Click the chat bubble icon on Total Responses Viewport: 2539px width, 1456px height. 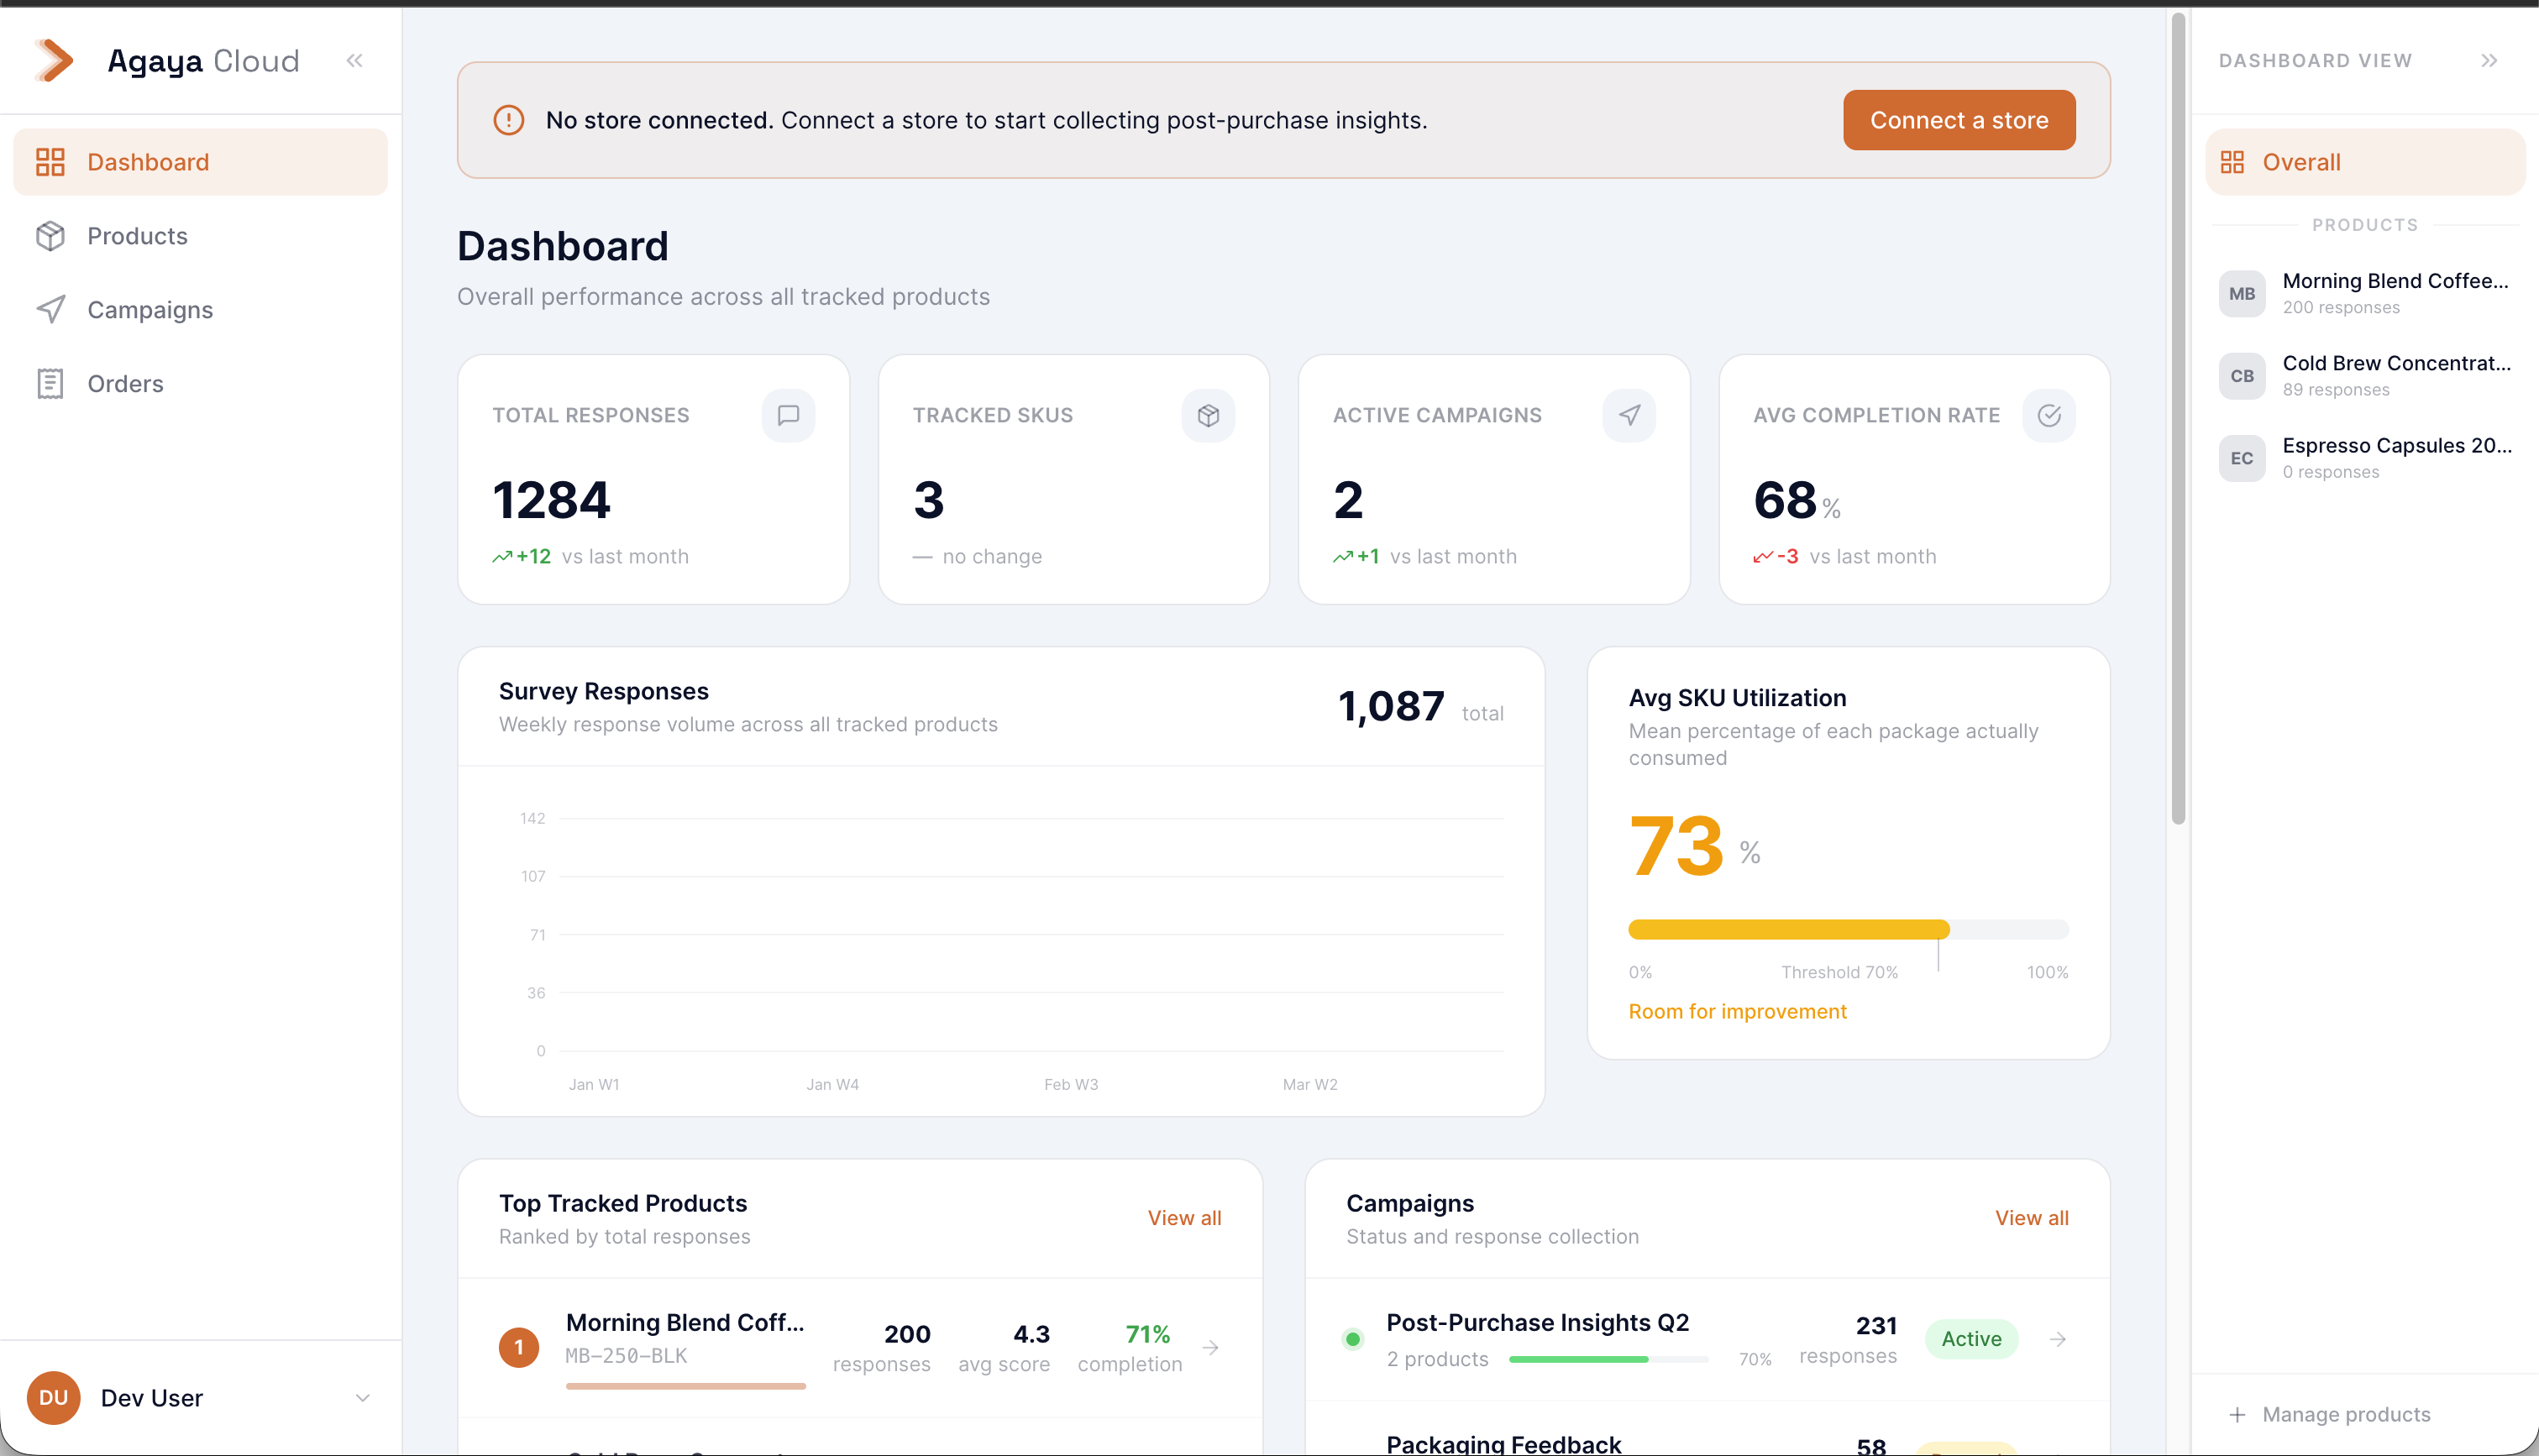click(788, 415)
